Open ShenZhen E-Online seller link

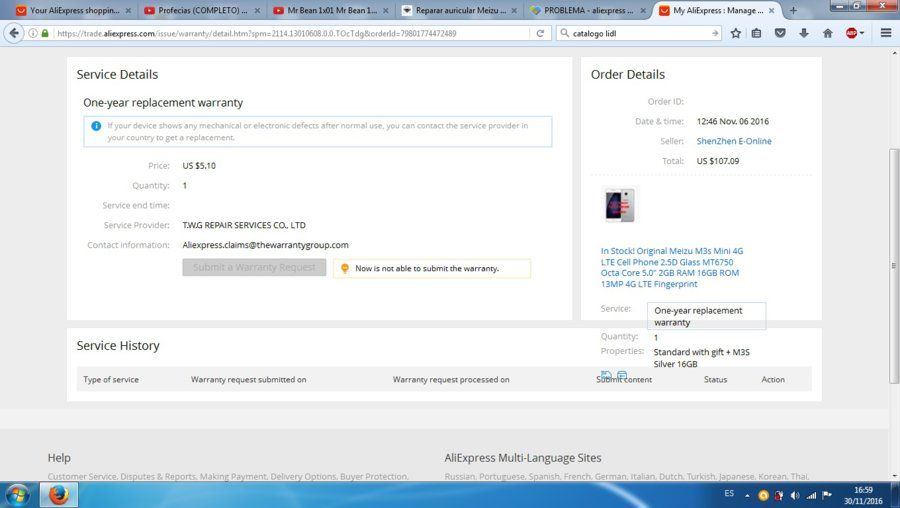click(734, 141)
